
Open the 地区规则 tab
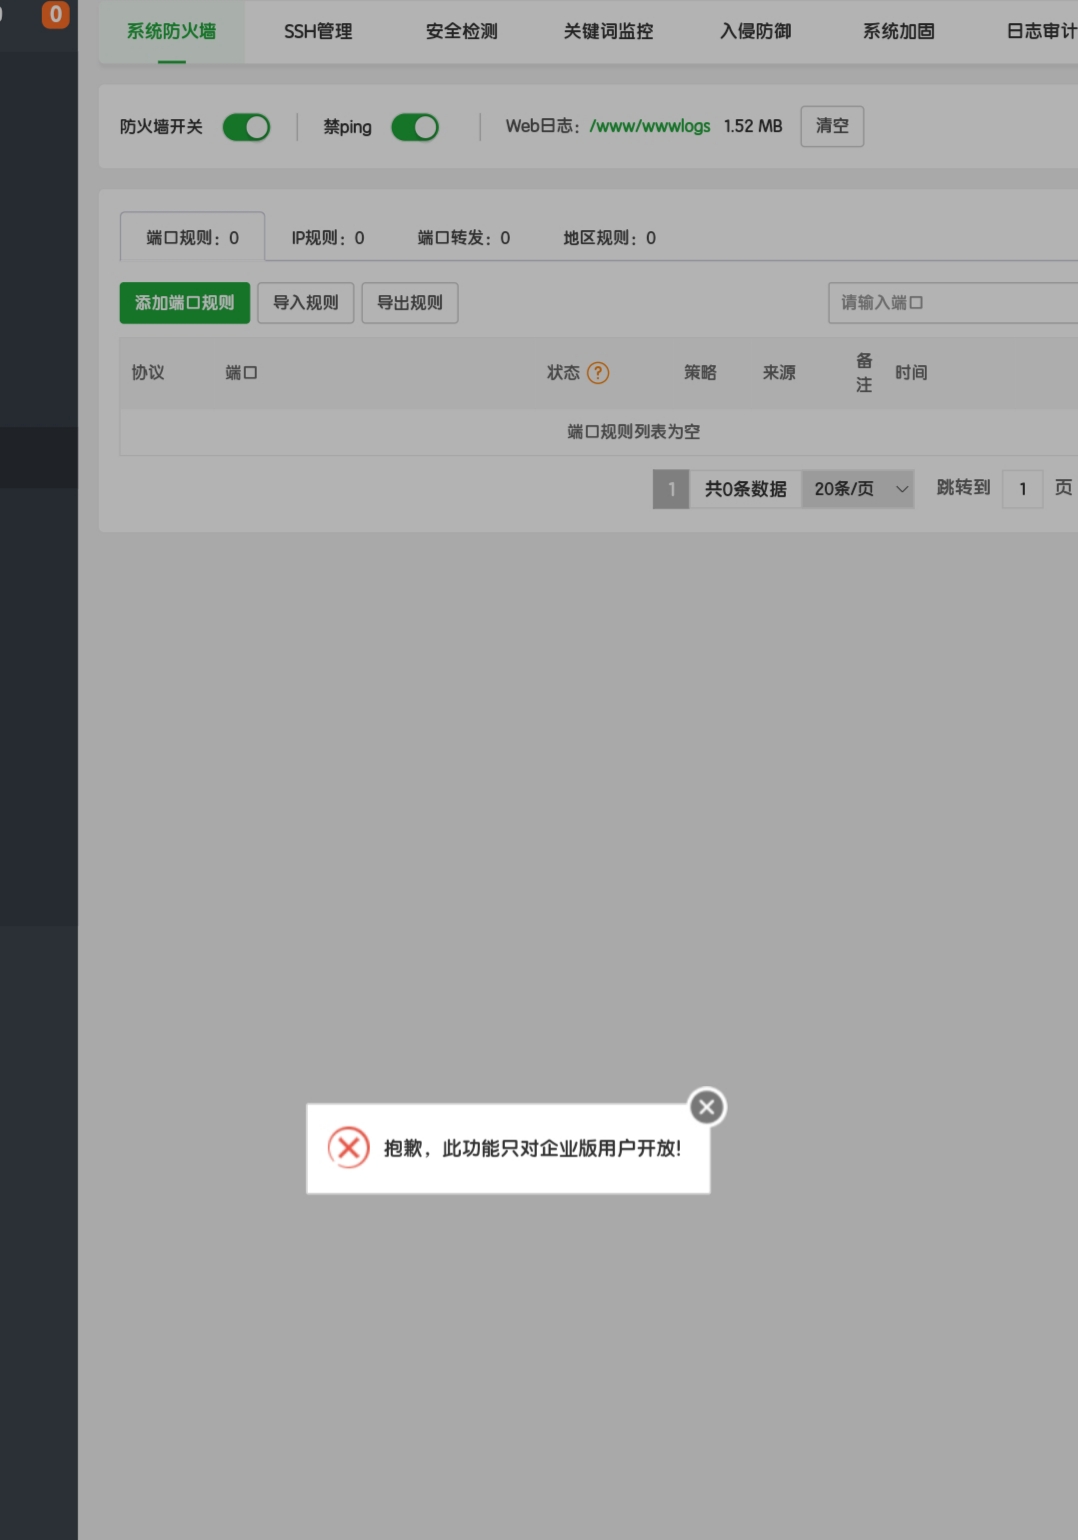tap(608, 238)
